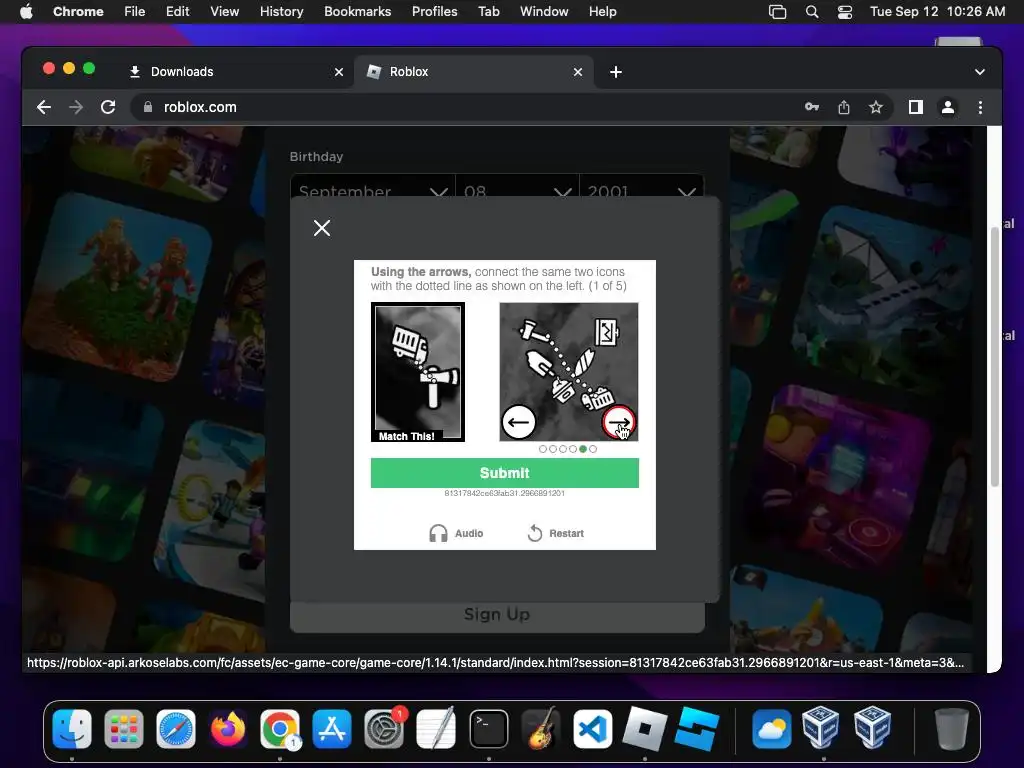Restart the captcha challenge

[x=555, y=533]
